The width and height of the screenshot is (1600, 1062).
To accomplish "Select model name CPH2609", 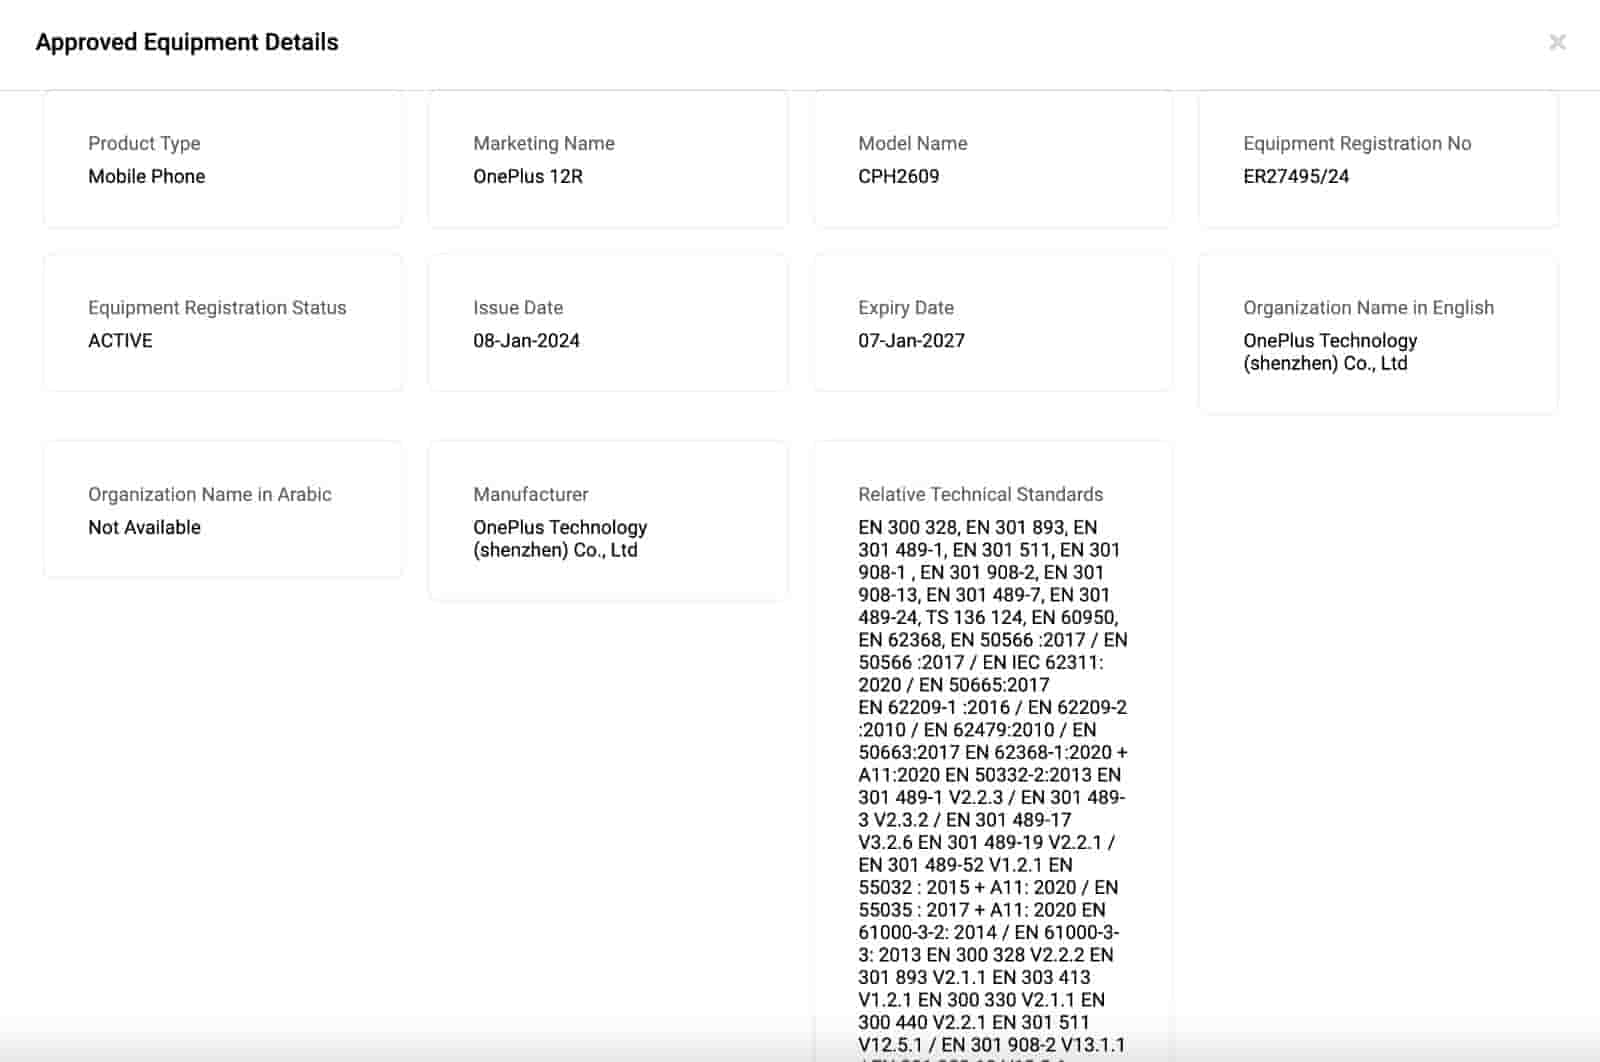I will [898, 176].
